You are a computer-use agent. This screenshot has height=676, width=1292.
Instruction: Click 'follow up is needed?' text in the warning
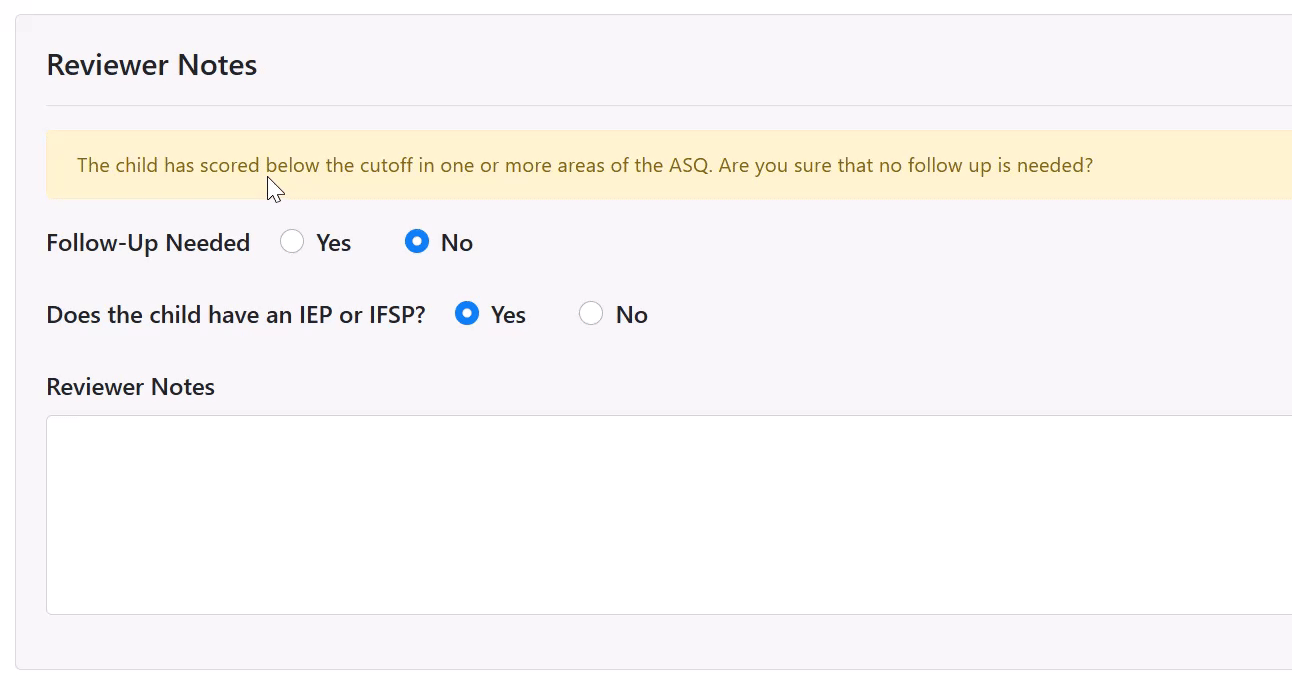(1000, 165)
